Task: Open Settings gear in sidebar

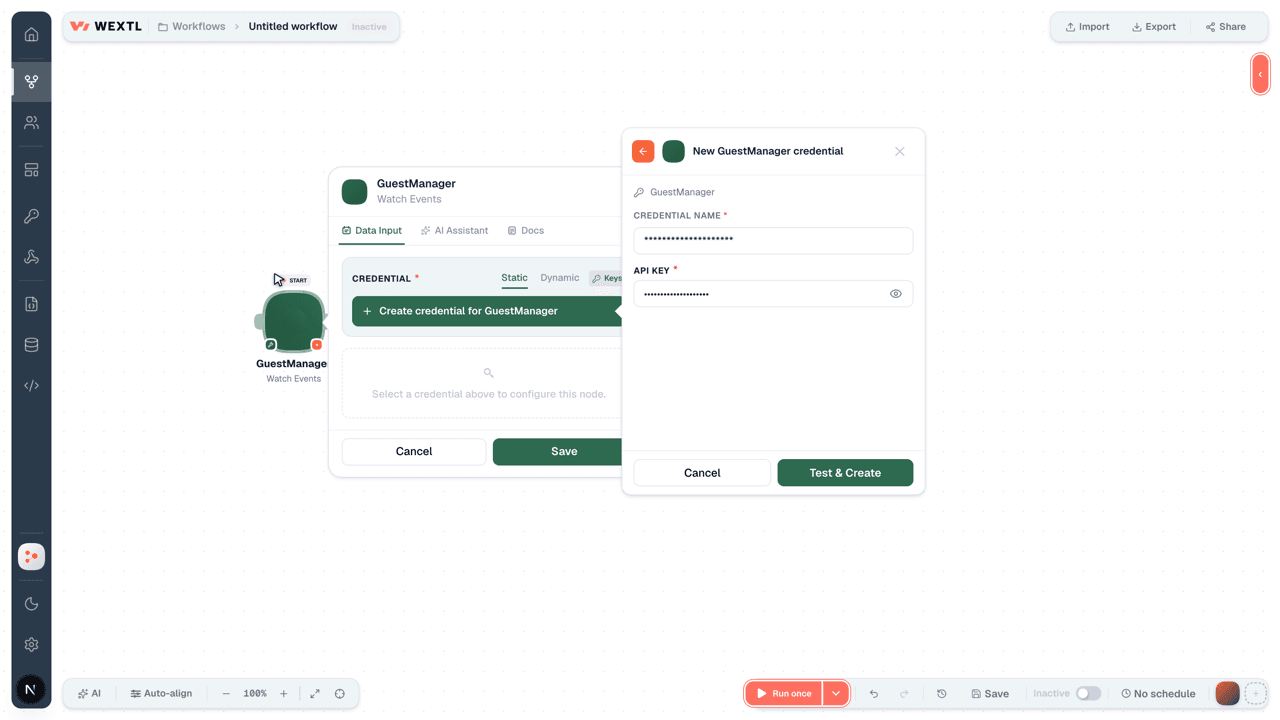Action: (x=31, y=645)
